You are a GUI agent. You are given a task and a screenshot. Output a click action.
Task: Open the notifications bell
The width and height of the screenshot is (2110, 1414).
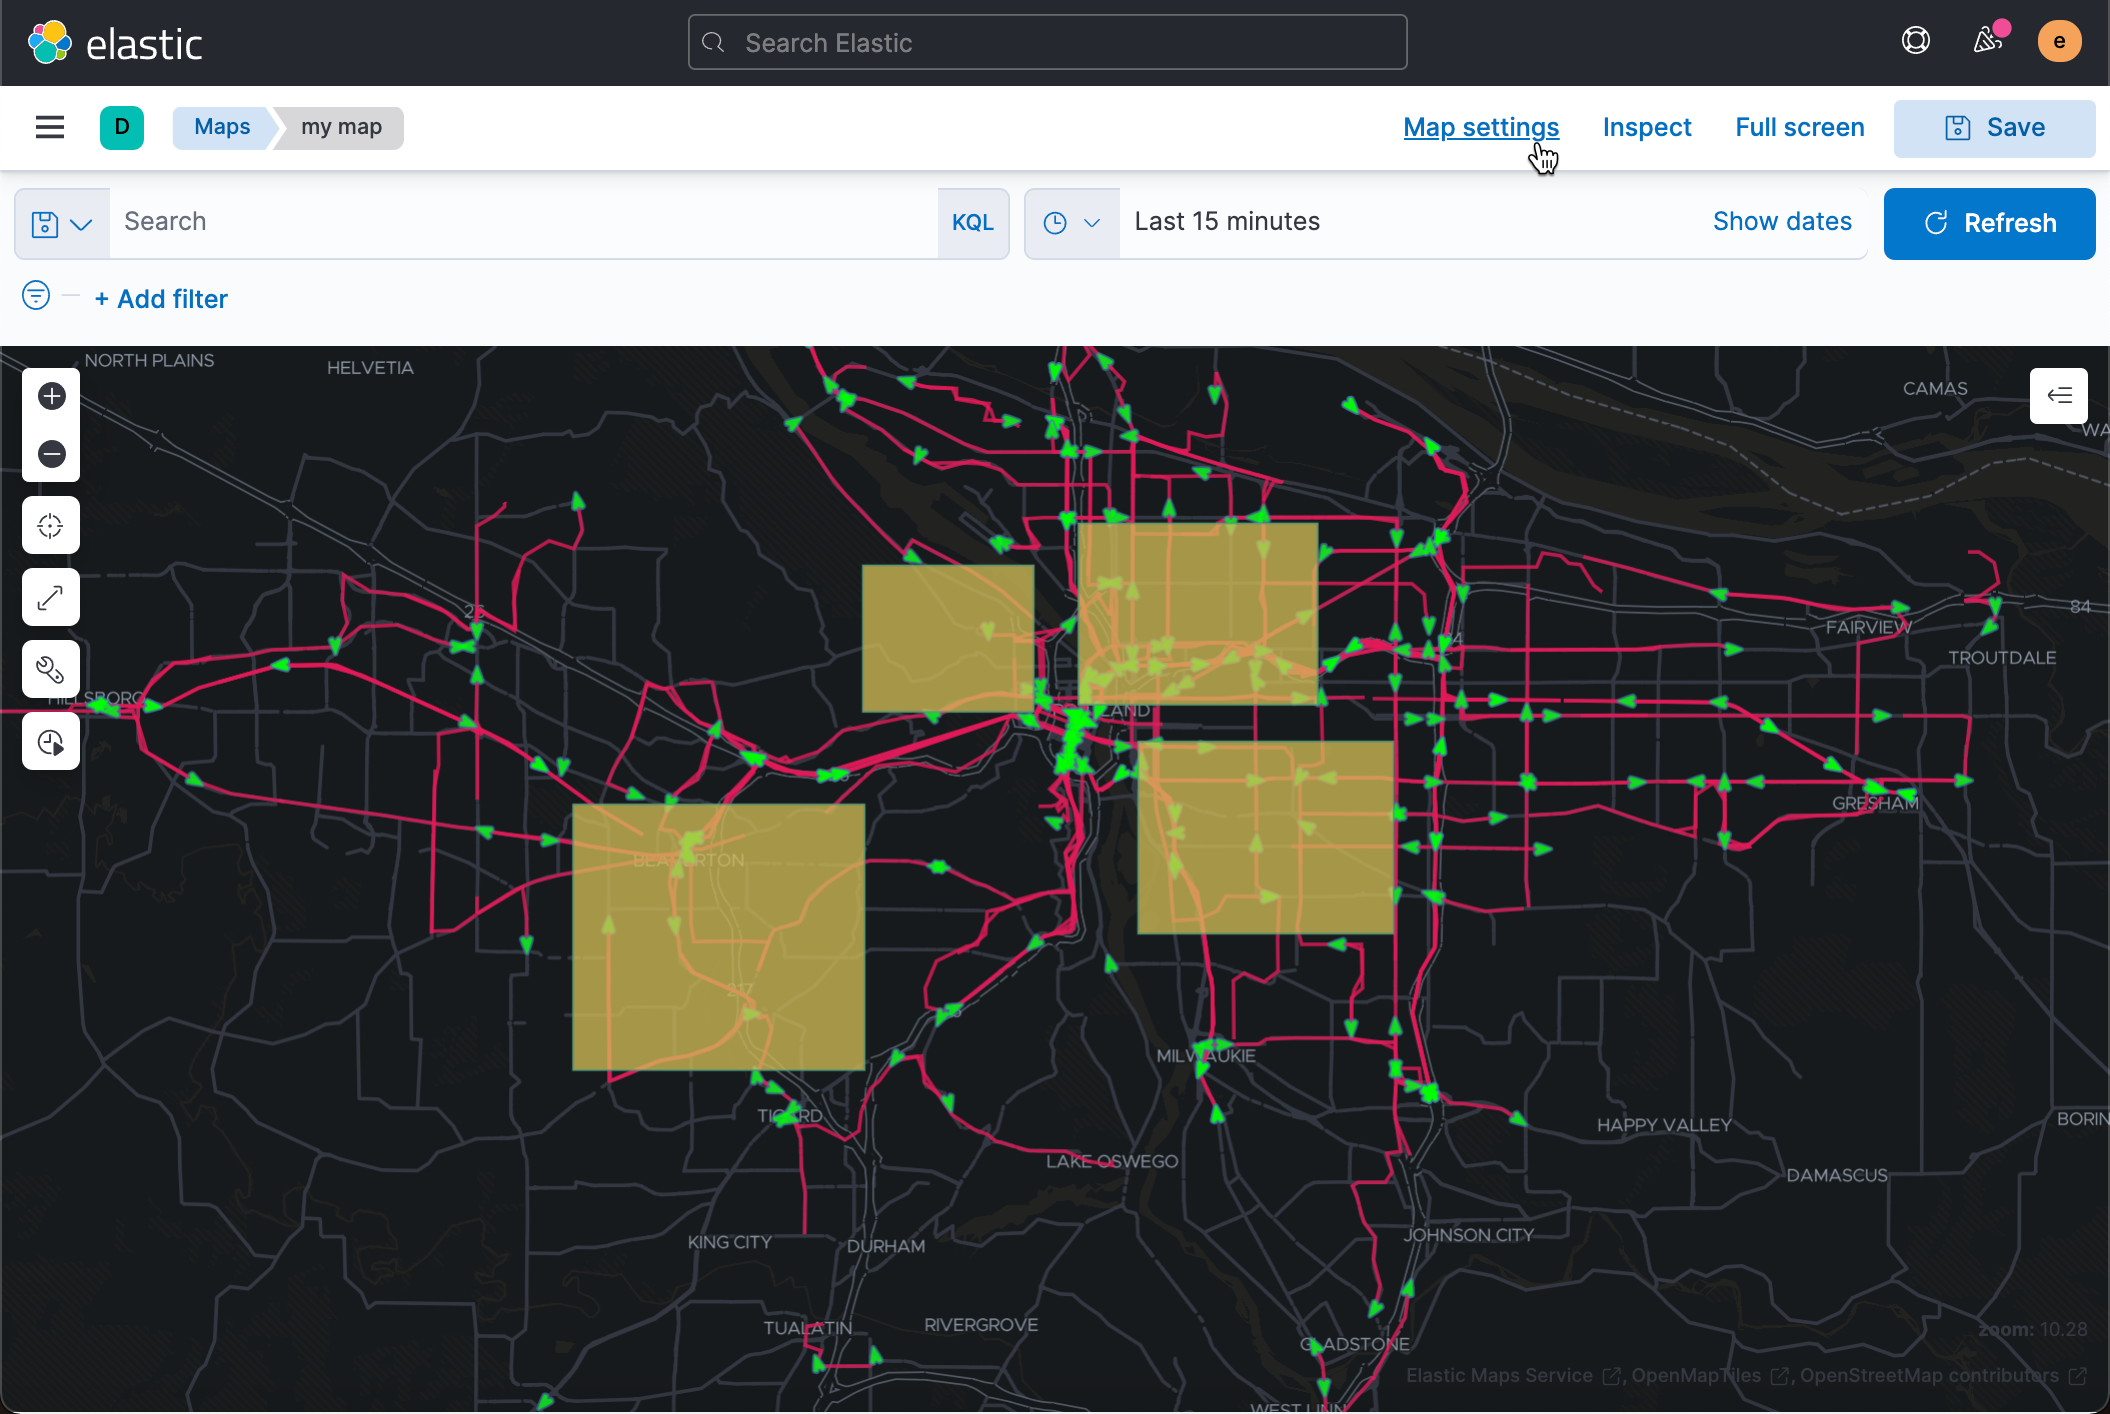point(1988,40)
